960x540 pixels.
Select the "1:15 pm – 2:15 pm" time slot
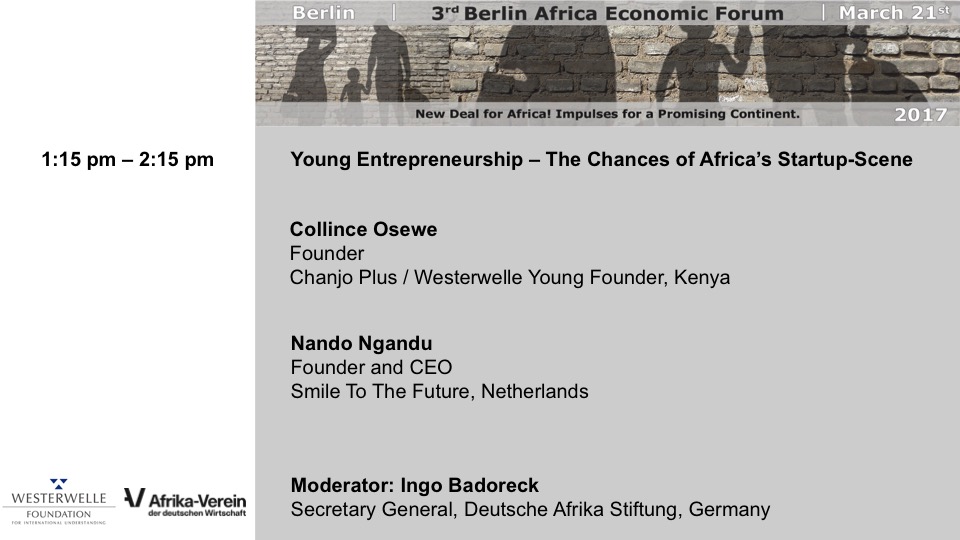click(x=128, y=159)
